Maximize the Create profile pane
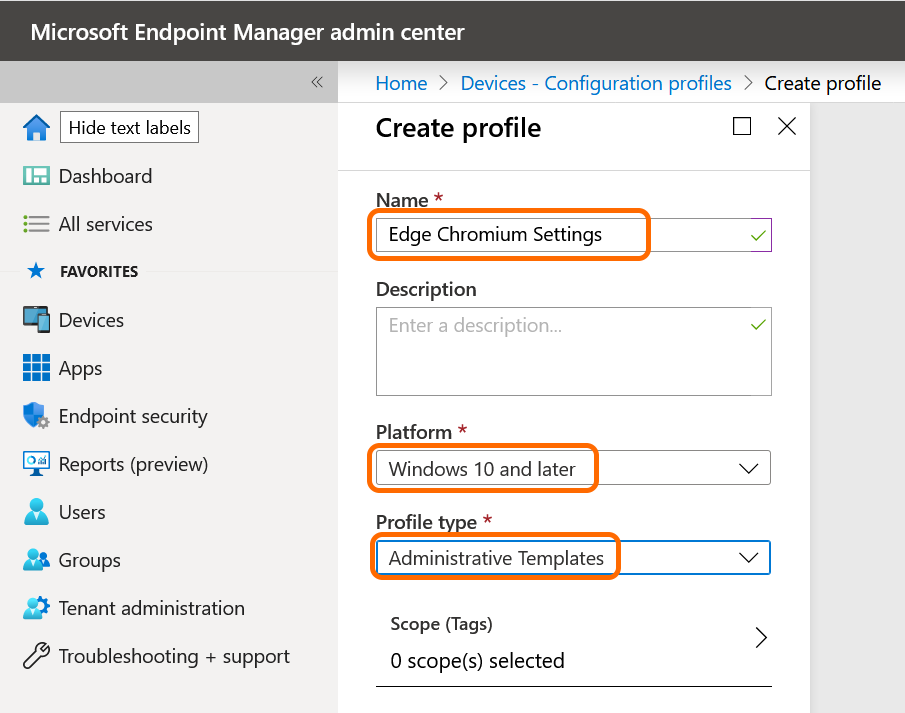The image size is (905, 713). (742, 126)
